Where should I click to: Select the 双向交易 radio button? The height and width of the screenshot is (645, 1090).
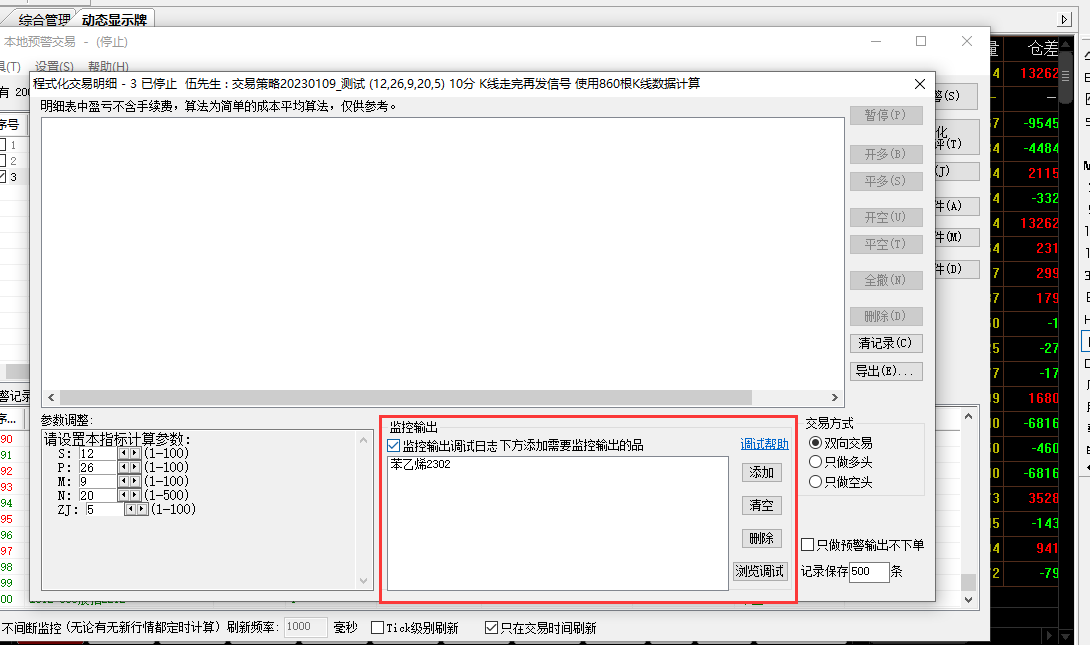(815, 443)
